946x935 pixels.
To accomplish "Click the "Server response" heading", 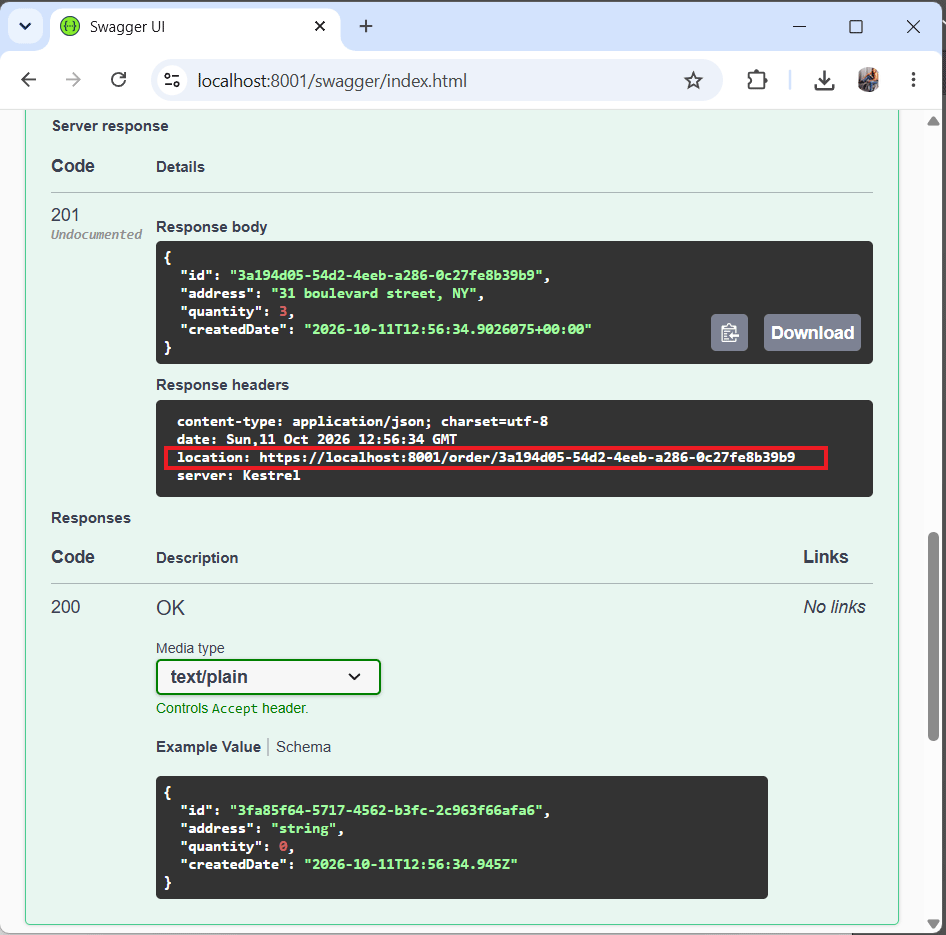I will click(x=110, y=126).
